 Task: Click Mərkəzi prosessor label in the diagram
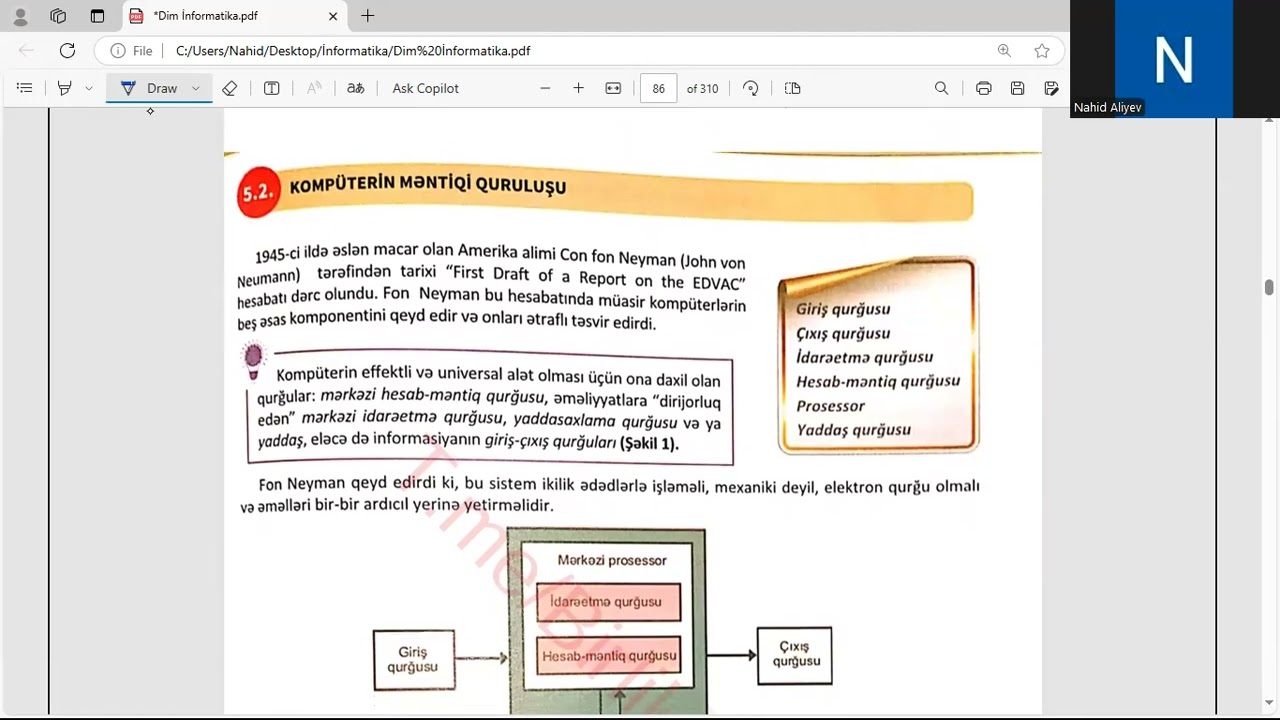[612, 560]
